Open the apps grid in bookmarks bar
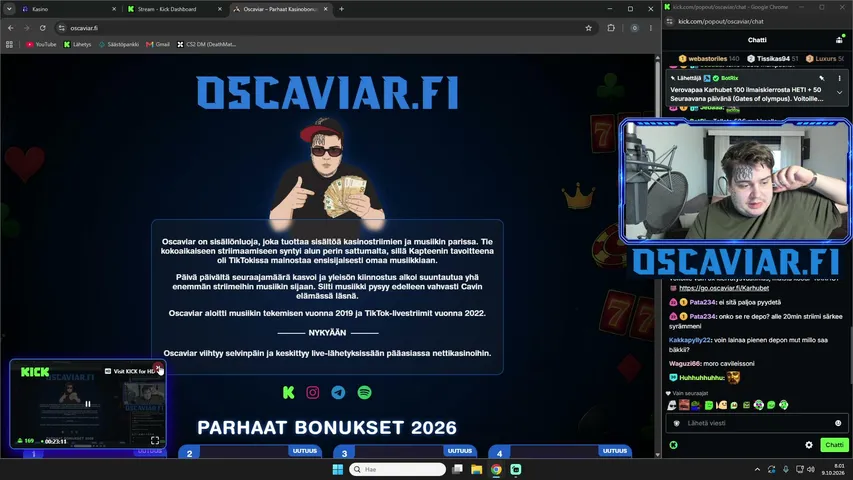 pos(9,45)
